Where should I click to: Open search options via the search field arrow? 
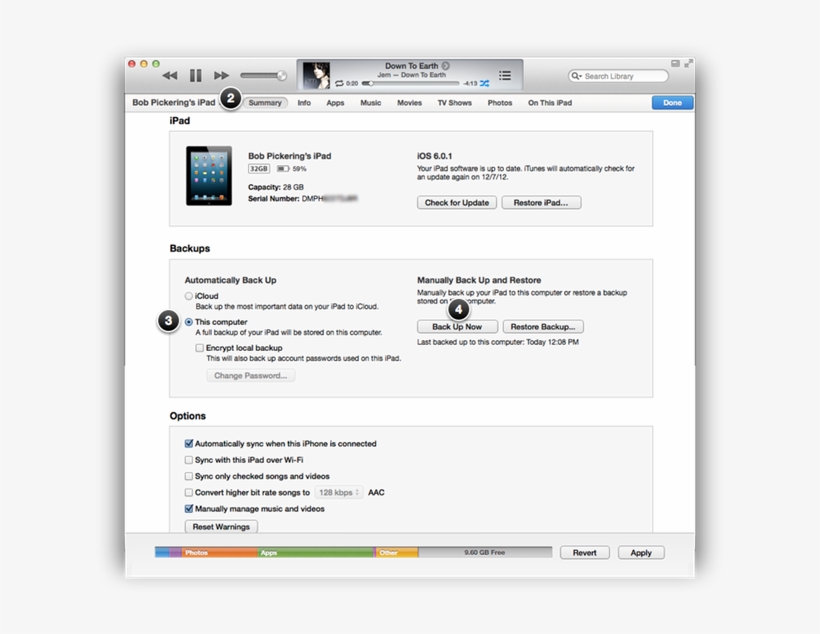[x=581, y=76]
